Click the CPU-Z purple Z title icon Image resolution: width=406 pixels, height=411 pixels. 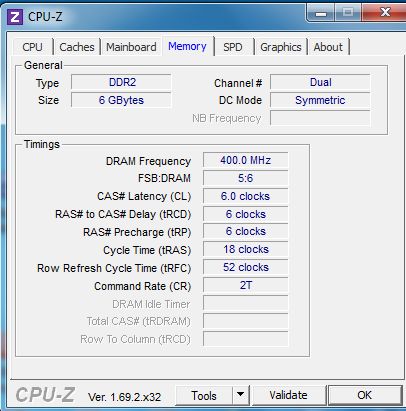[15, 17]
